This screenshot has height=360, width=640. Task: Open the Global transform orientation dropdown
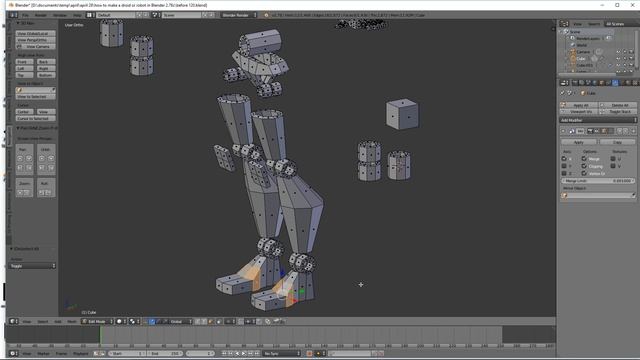click(179, 322)
